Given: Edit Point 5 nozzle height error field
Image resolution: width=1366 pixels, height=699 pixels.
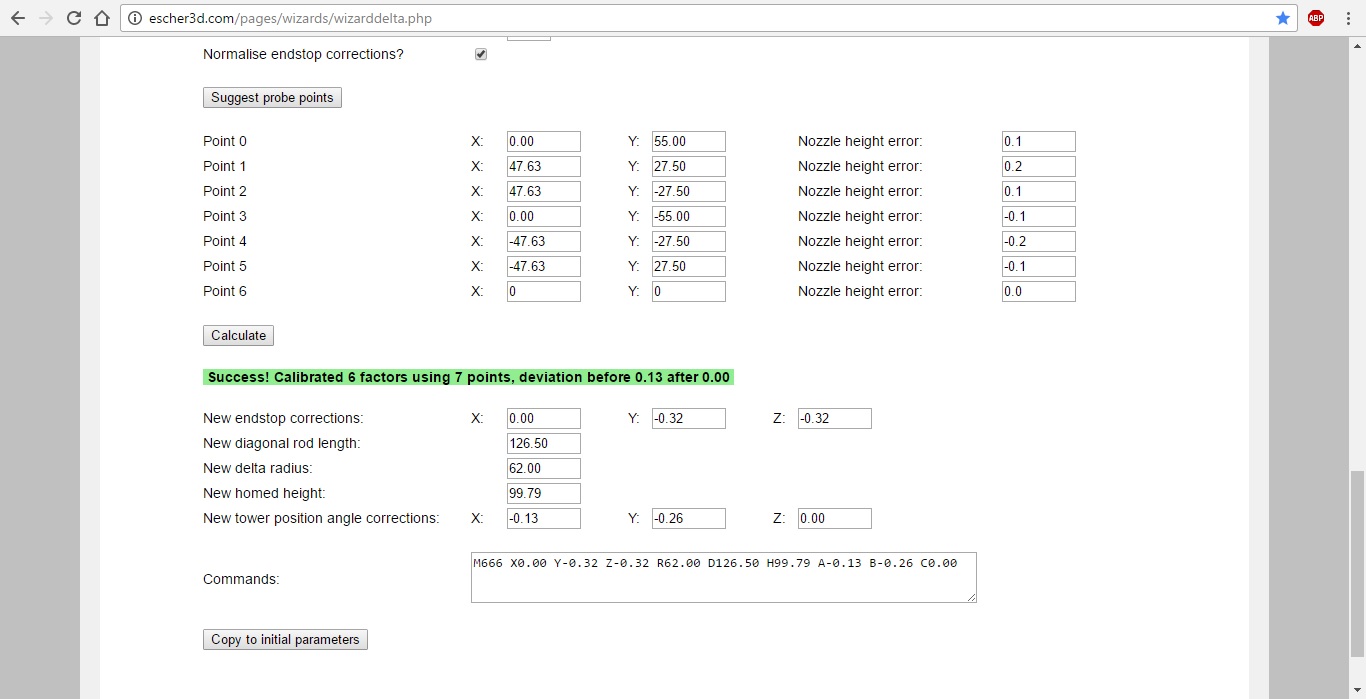Looking at the screenshot, I should [1039, 267].
